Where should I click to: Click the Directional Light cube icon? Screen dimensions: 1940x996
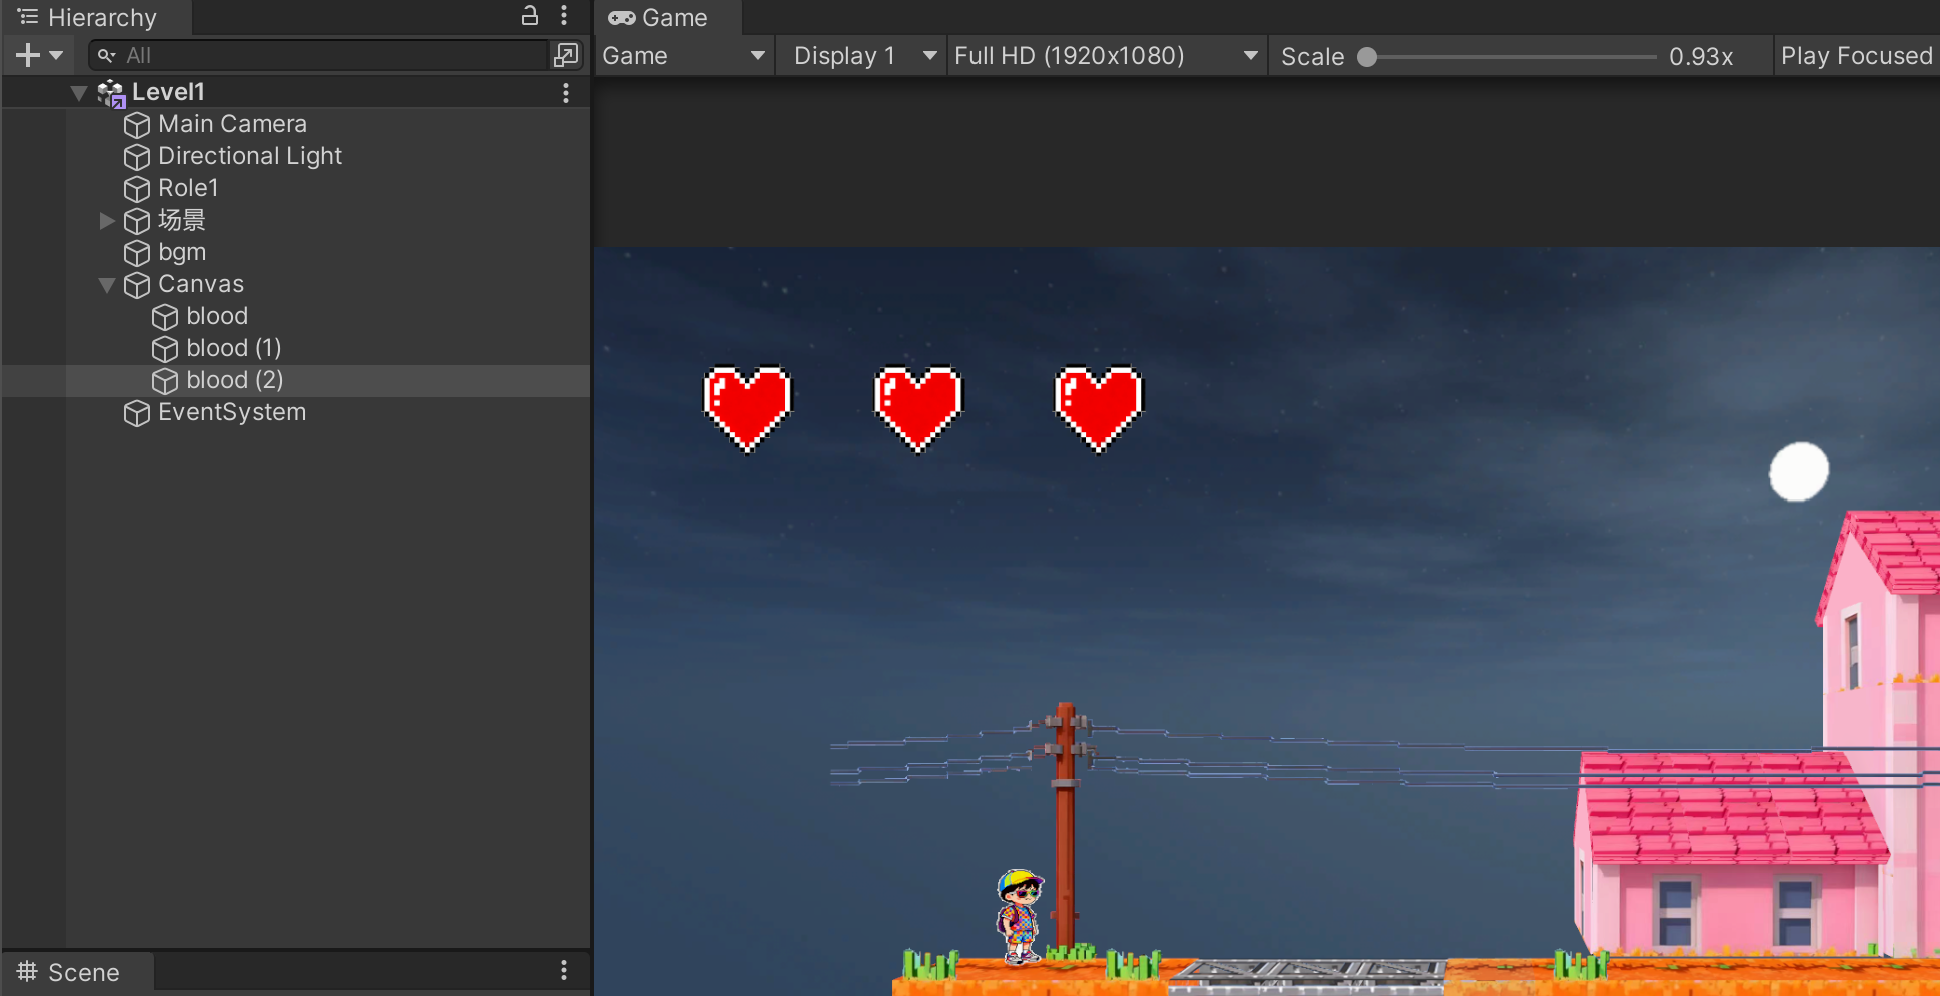point(137,157)
